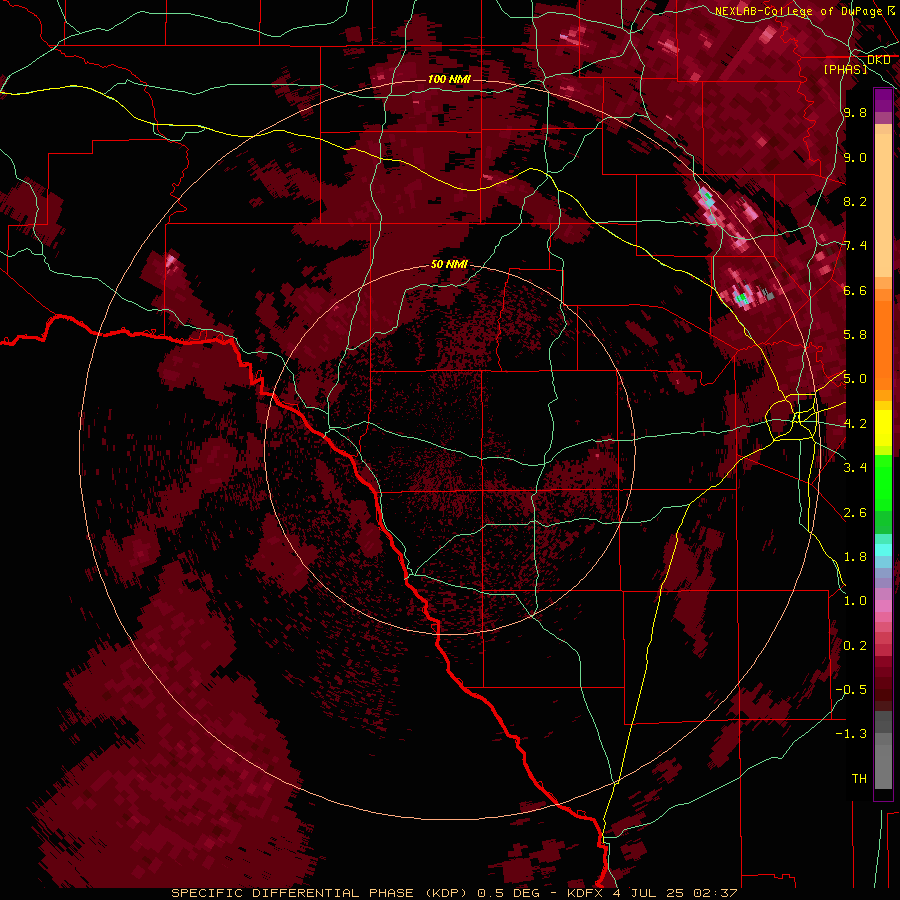Click the 4.2 scale value
Viewport: 900px width, 900px height.
[855, 423]
